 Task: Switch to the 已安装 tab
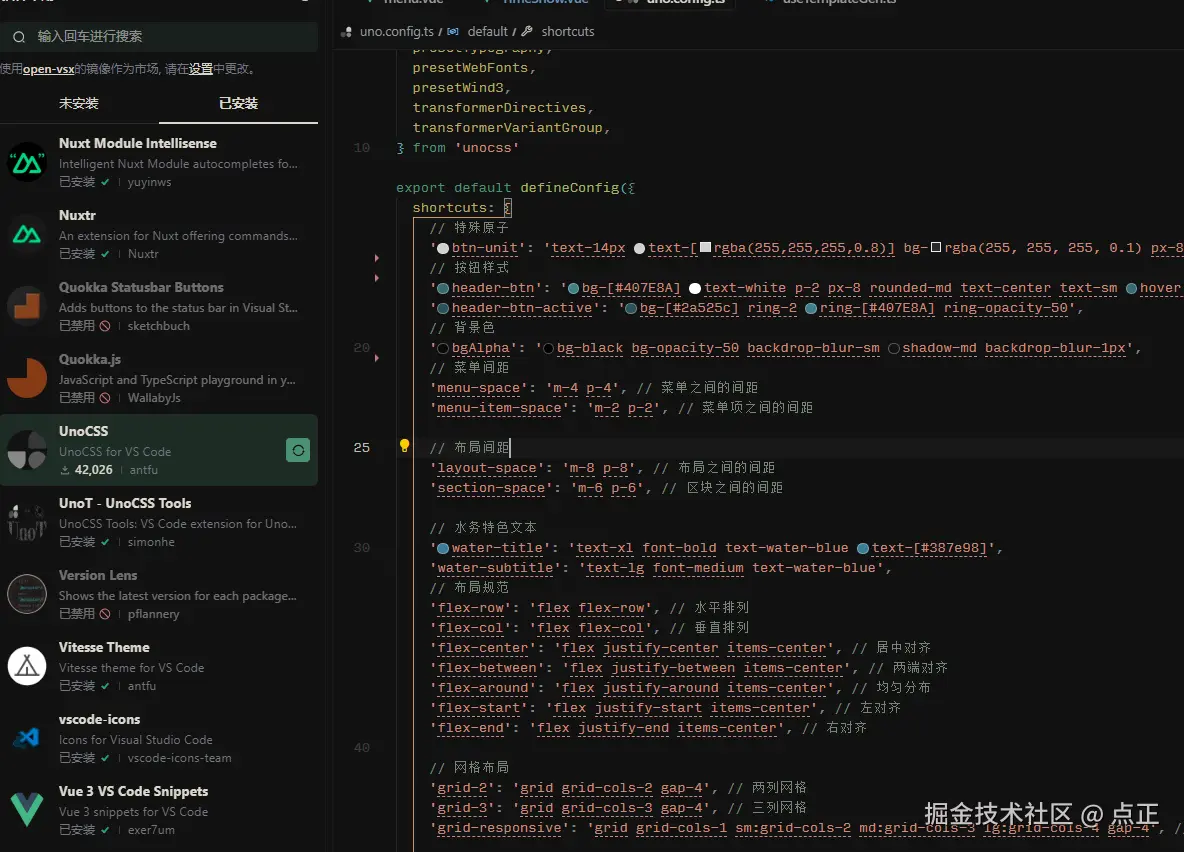click(x=238, y=103)
